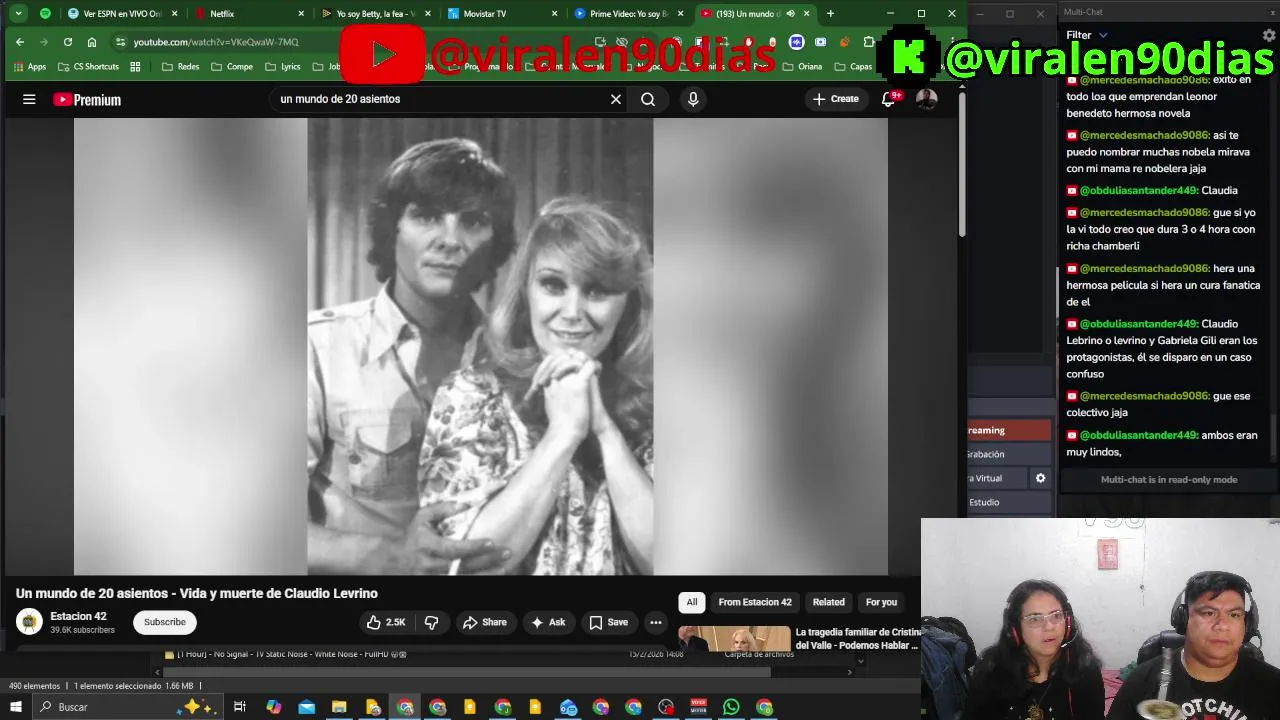Clear the YouTube search query
The image size is (1280, 720).
click(616, 99)
